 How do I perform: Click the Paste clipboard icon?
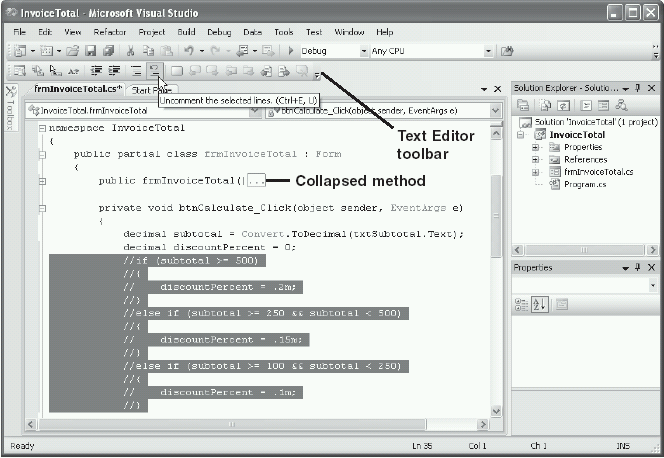tap(167, 51)
